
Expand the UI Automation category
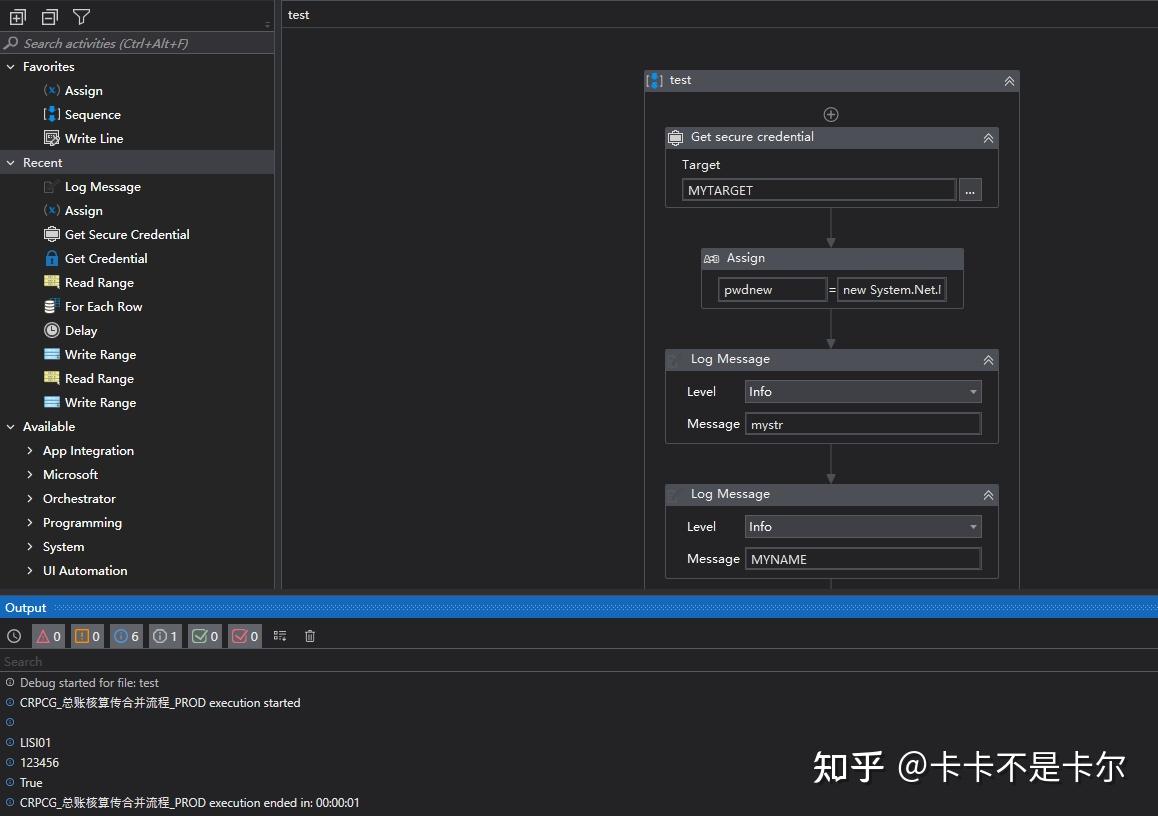tap(30, 570)
